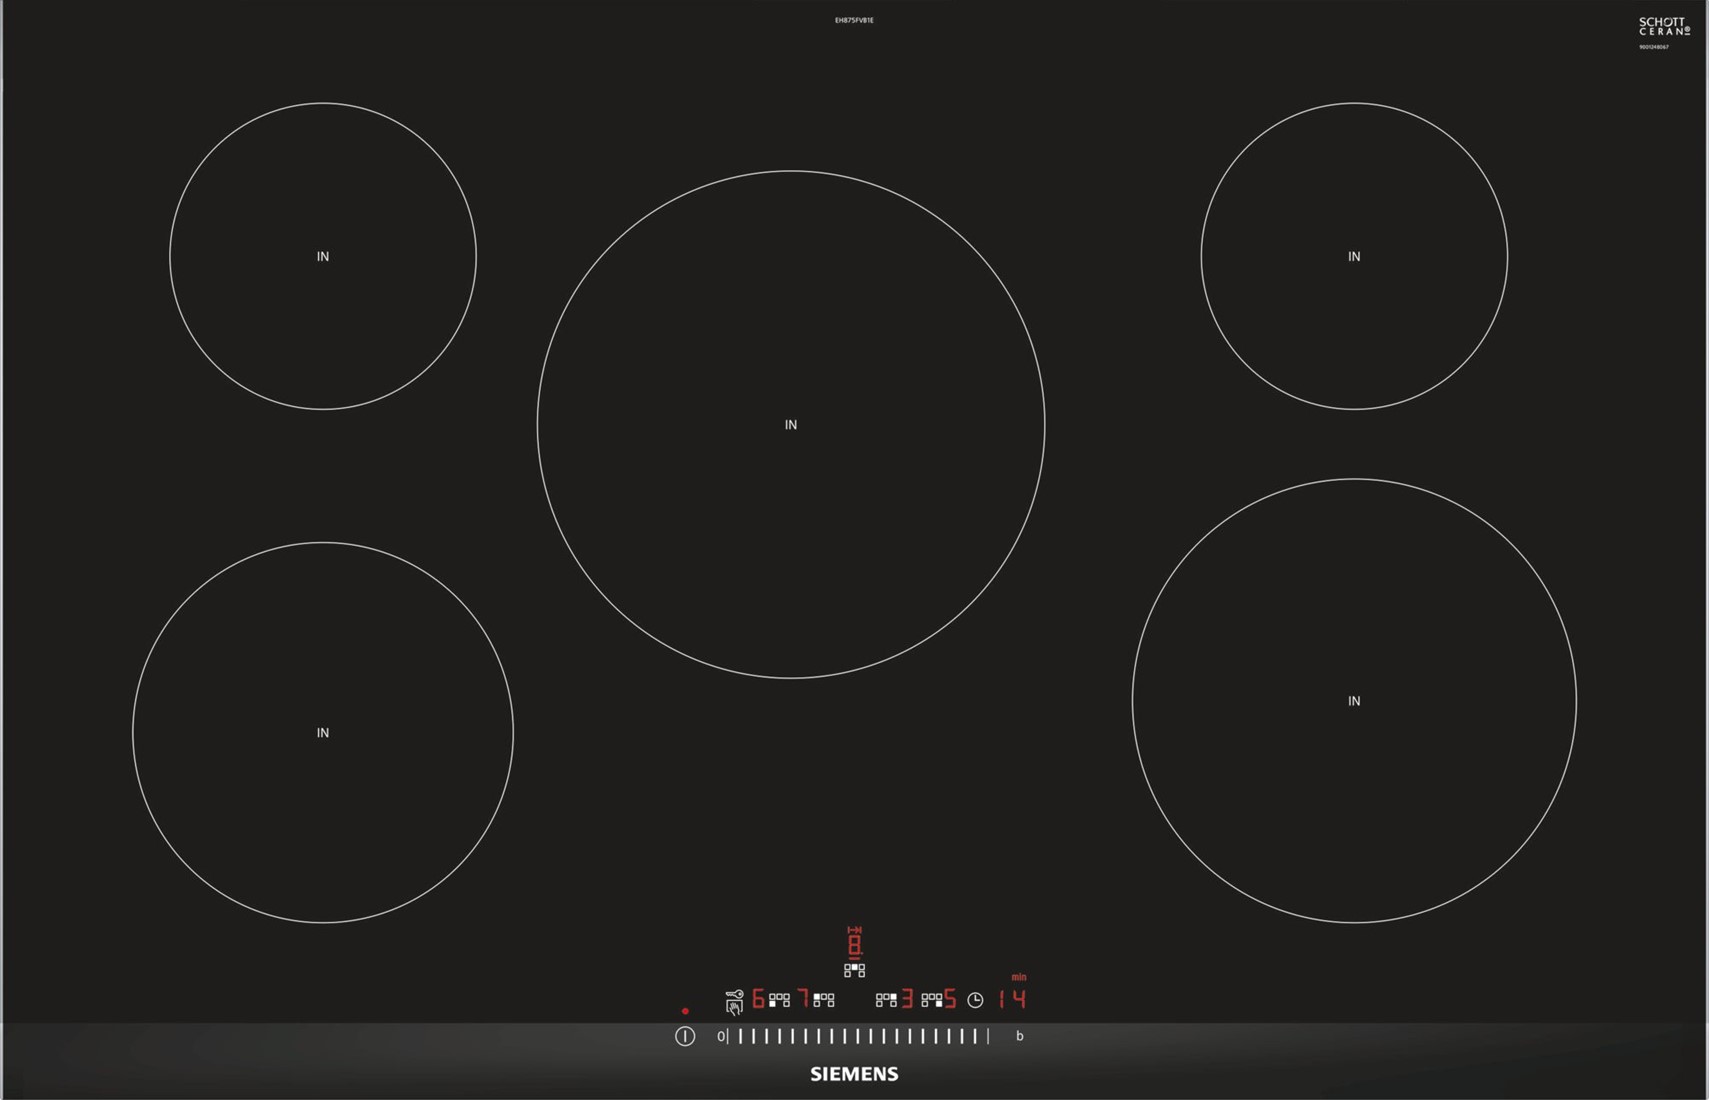Select the zone icon beside red 3
The width and height of the screenshot is (1709, 1100).
pos(886,999)
